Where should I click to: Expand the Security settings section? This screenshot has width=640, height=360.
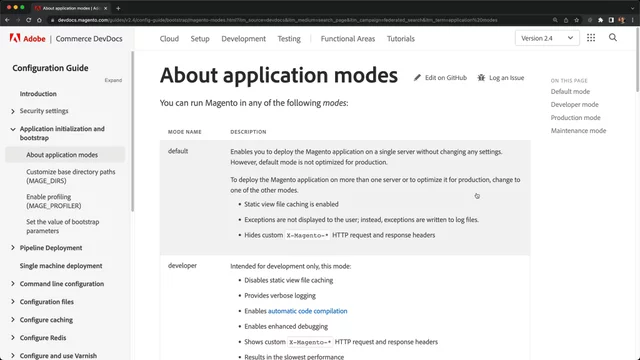[x=13, y=111]
